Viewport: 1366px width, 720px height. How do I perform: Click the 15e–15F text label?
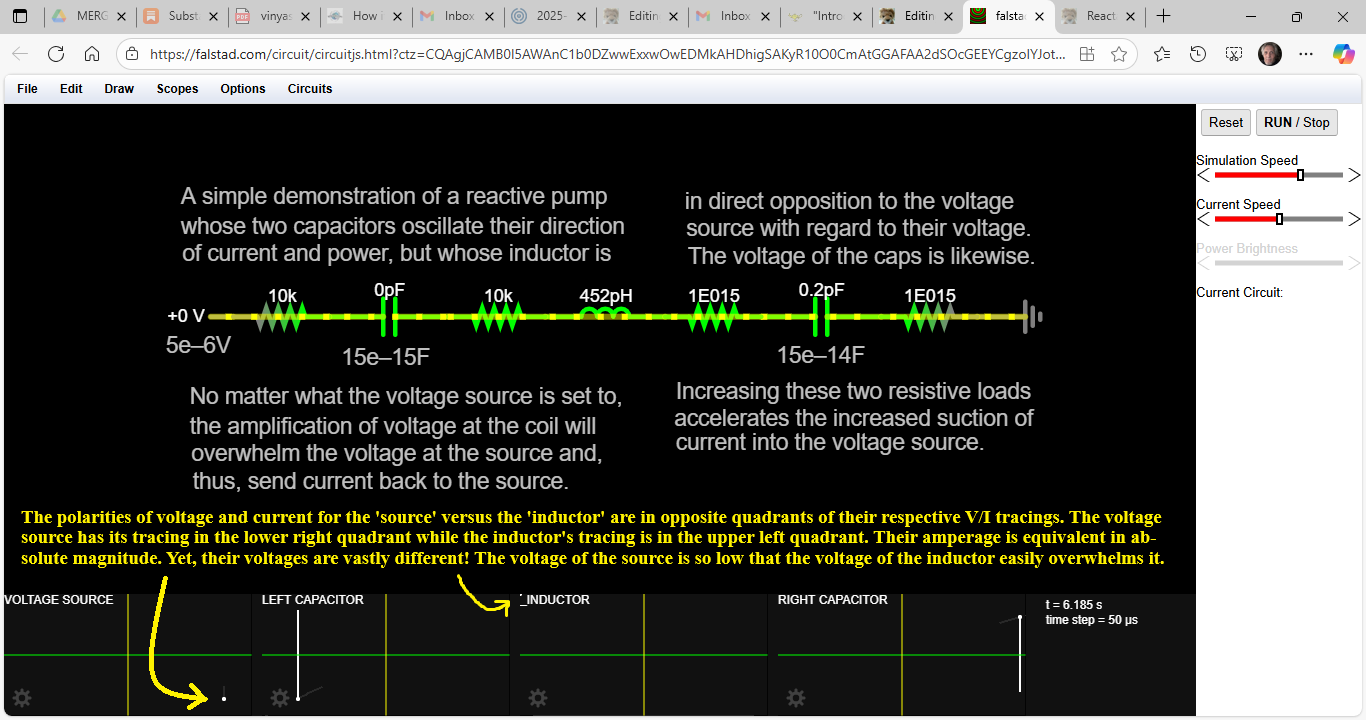[x=386, y=357]
